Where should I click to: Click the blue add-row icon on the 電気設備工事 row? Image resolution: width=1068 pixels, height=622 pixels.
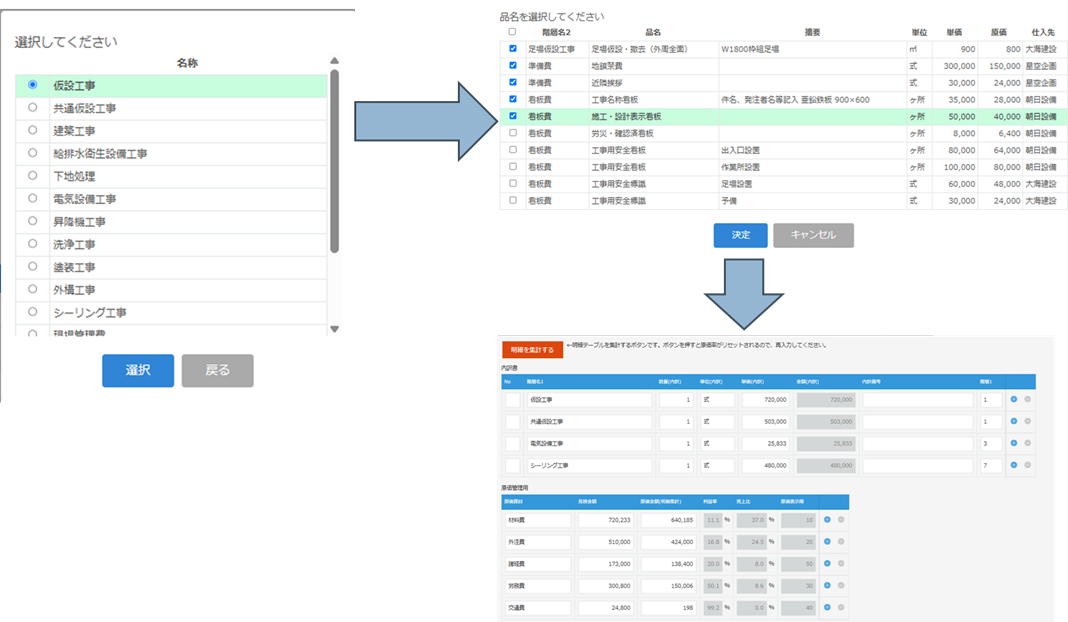(x=1013, y=443)
